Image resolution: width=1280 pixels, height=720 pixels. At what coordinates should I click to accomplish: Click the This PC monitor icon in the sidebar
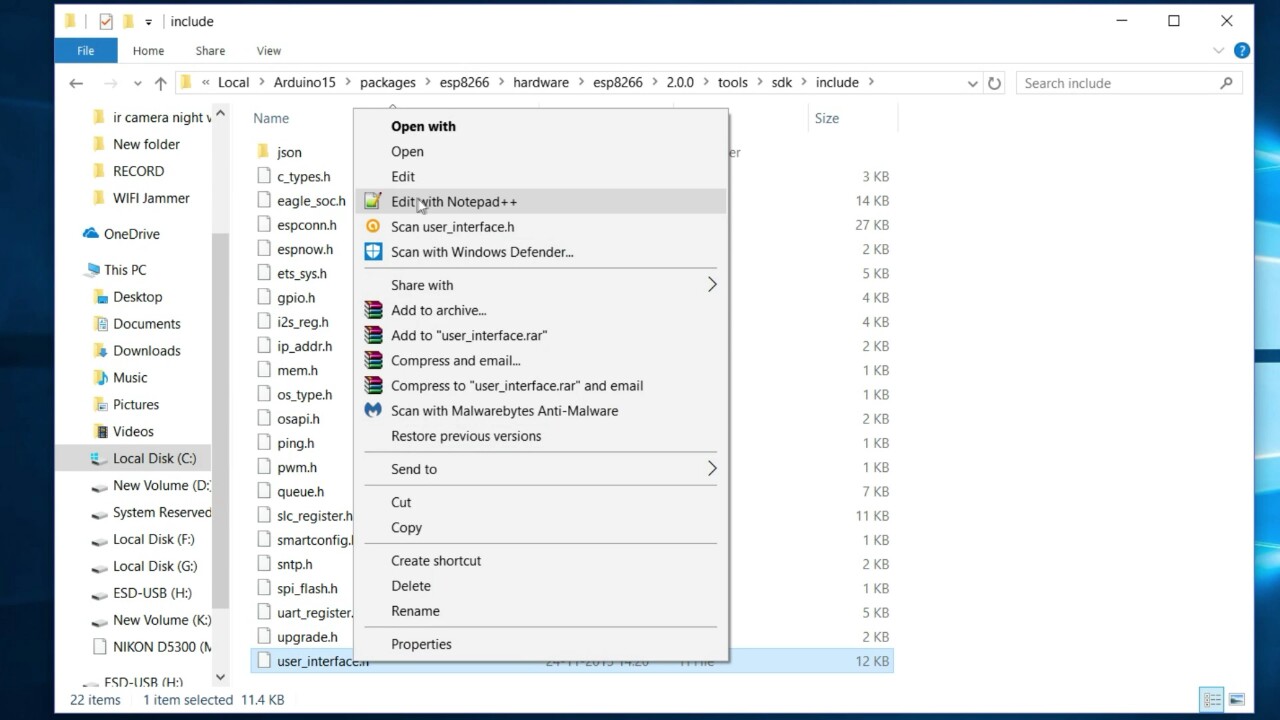91,270
